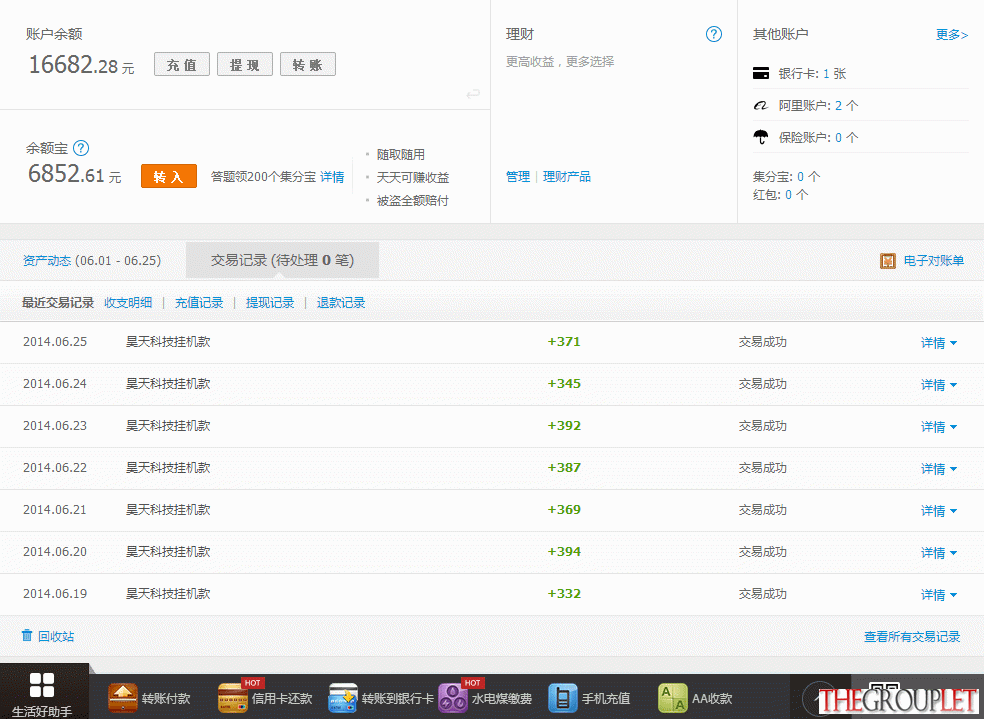Open the 手机充值 phone icon
Image resolution: width=984 pixels, height=719 pixels.
563,698
